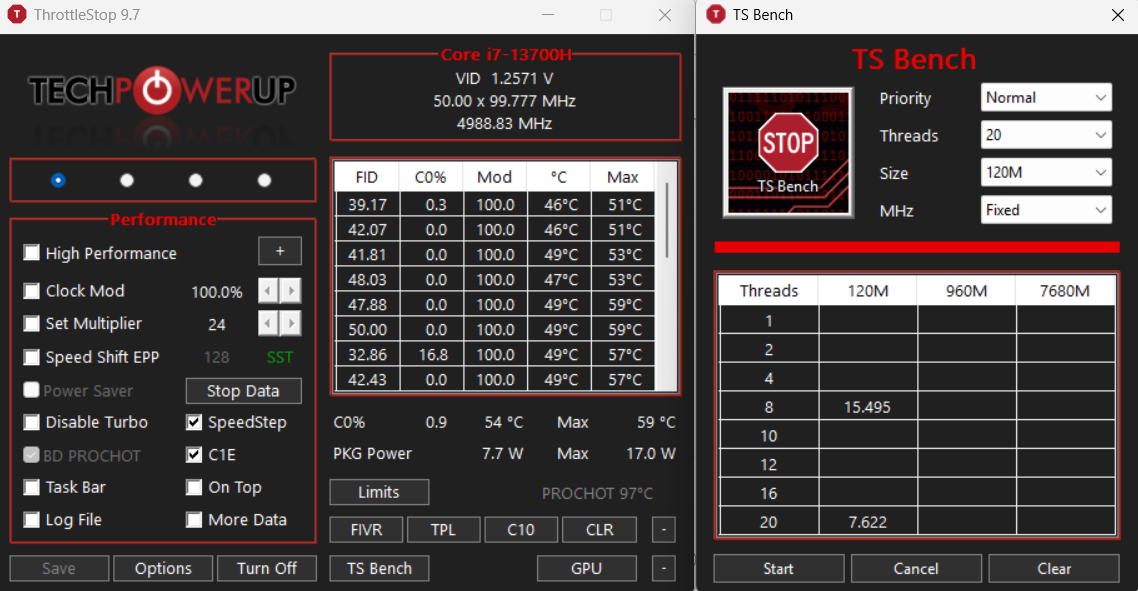Select the second profile radio button
This screenshot has width=1138, height=591.
point(127,180)
